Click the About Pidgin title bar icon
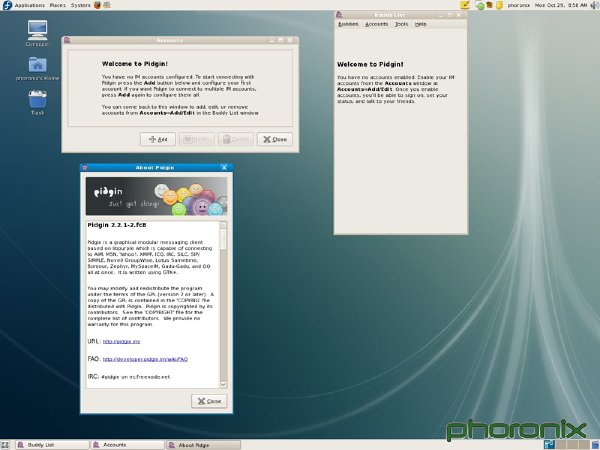Viewport: 600px width, 450px height. [x=85, y=167]
